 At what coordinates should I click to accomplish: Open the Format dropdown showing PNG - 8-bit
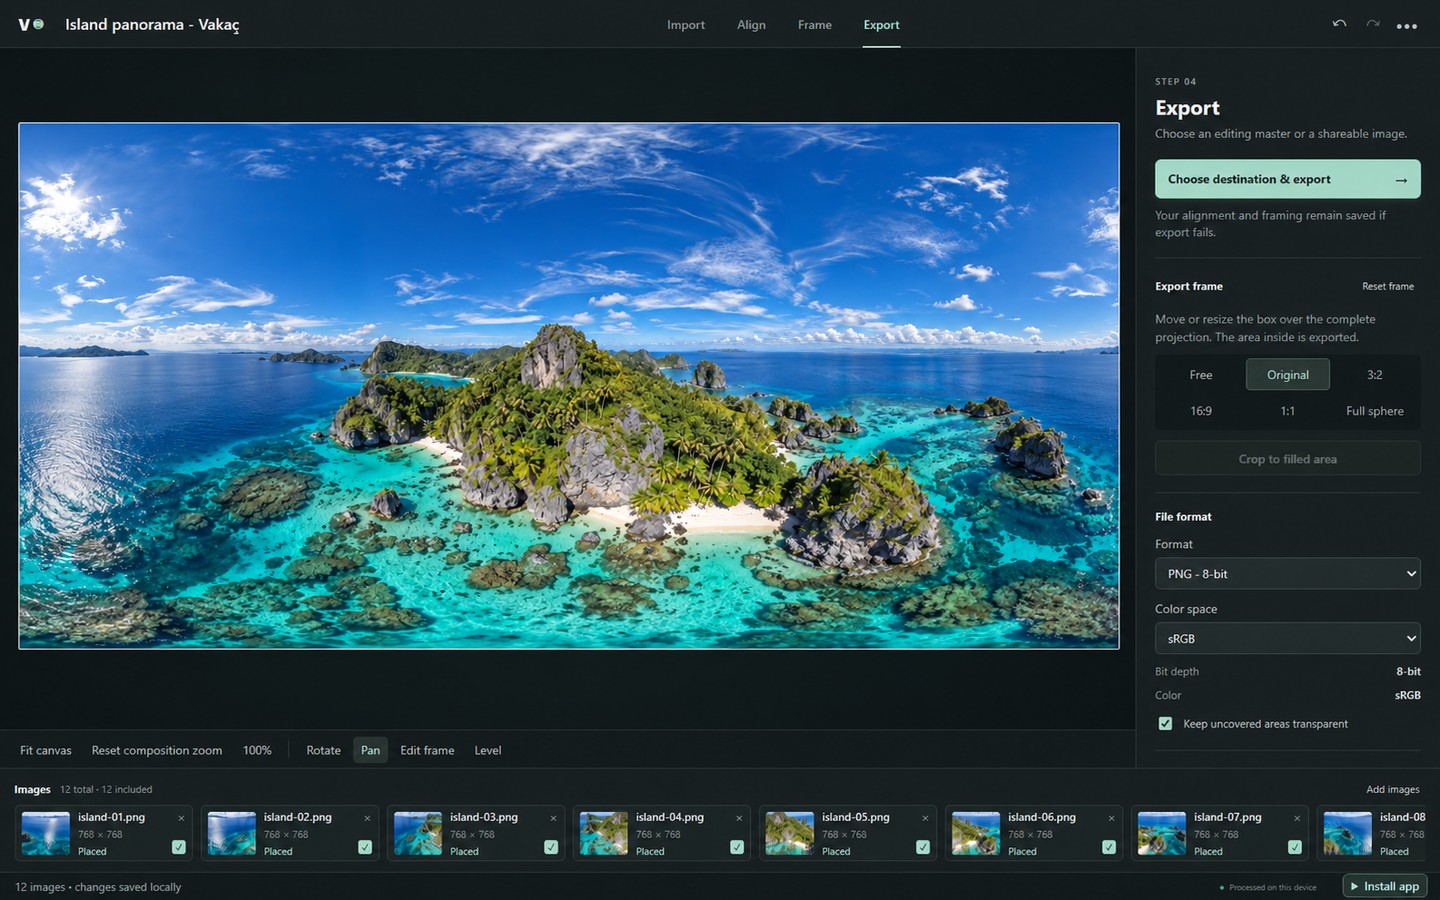pyautogui.click(x=1287, y=574)
